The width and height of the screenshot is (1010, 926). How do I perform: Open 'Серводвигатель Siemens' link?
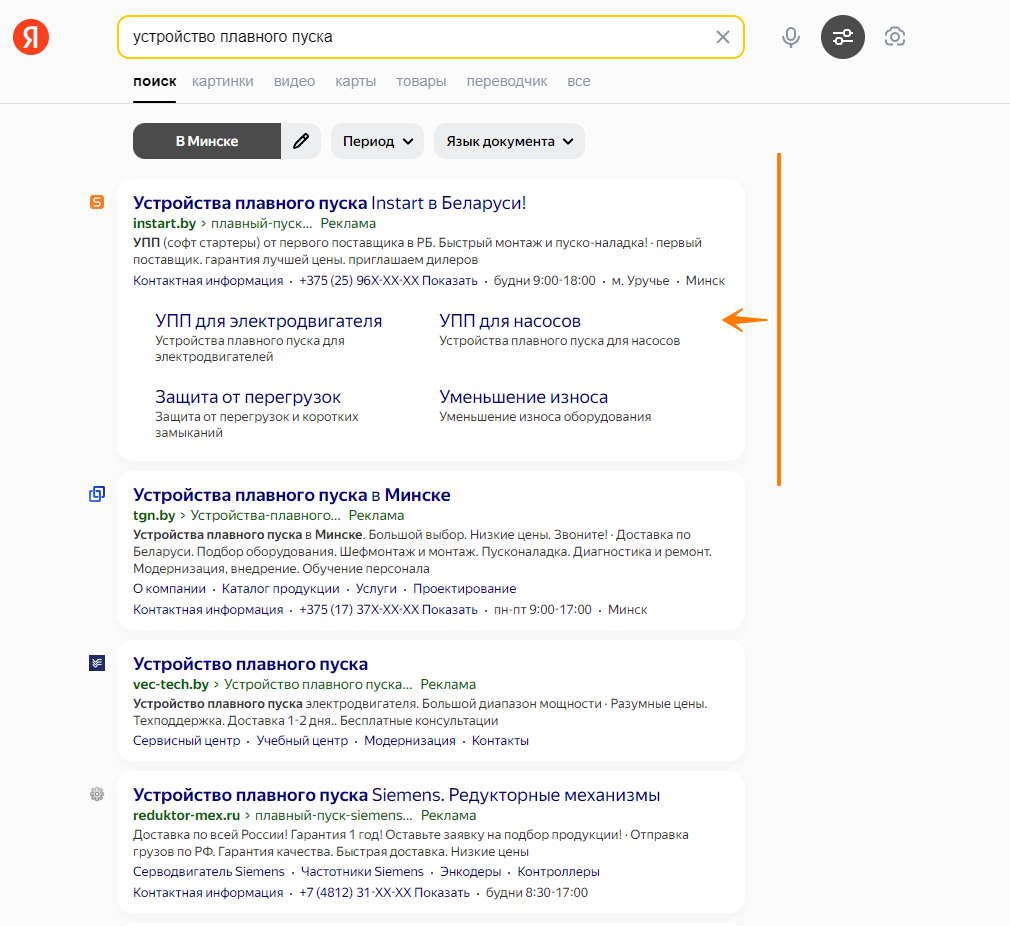tap(209, 871)
